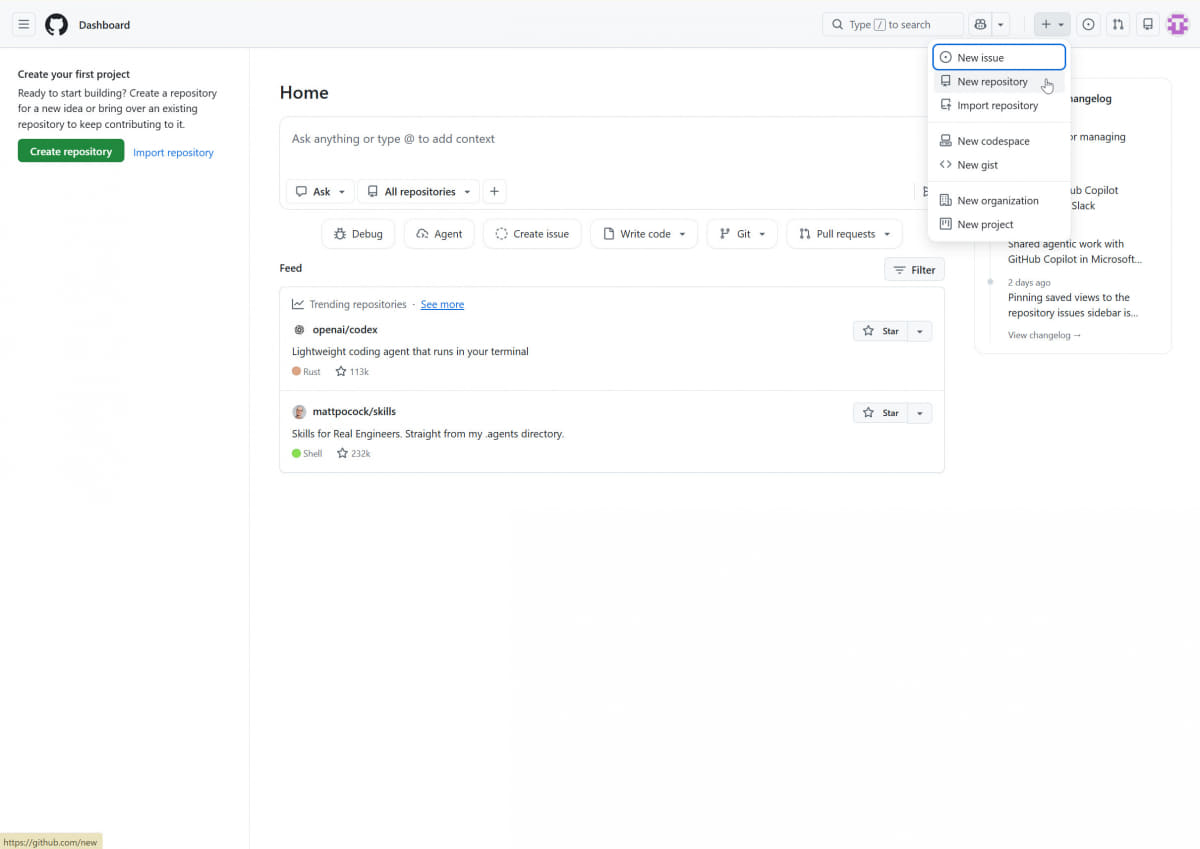This screenshot has height=849, width=1200.
Task: Open the All repositories dropdown
Action: (x=418, y=192)
